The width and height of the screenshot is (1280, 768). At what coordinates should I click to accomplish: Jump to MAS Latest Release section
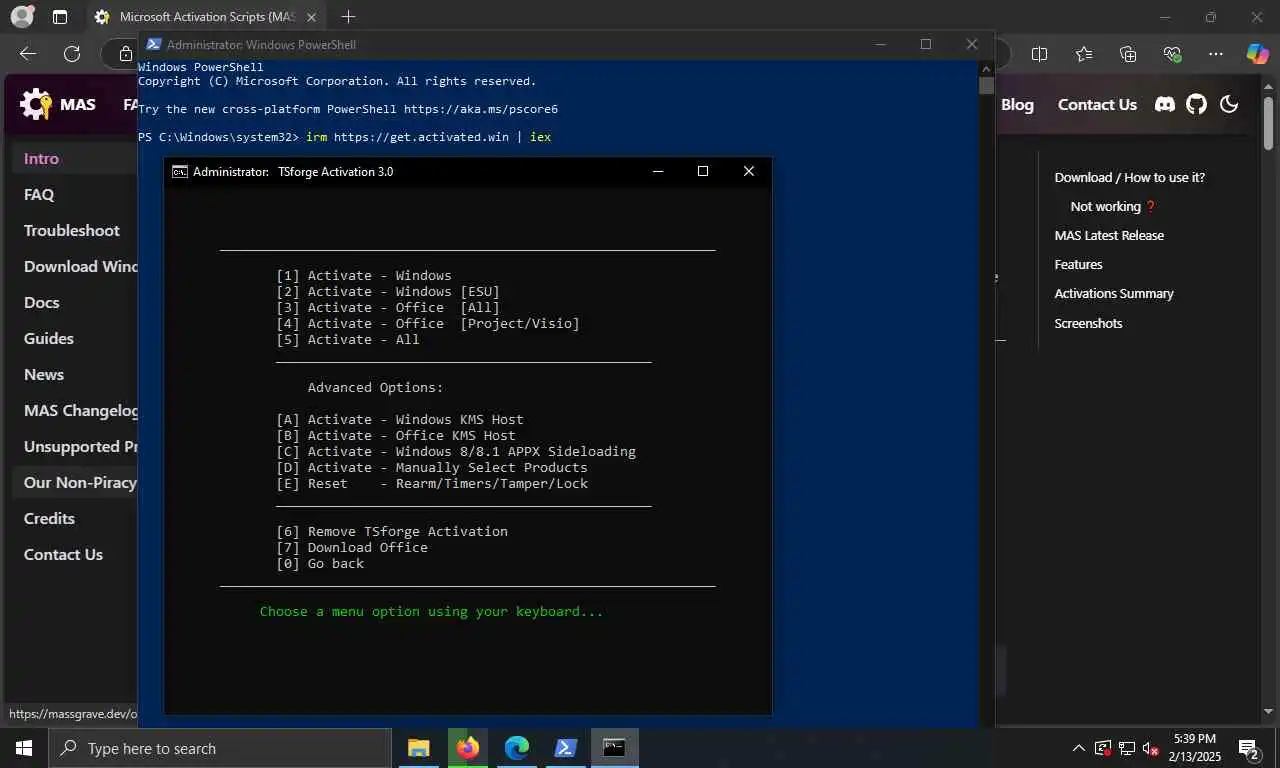[1109, 235]
